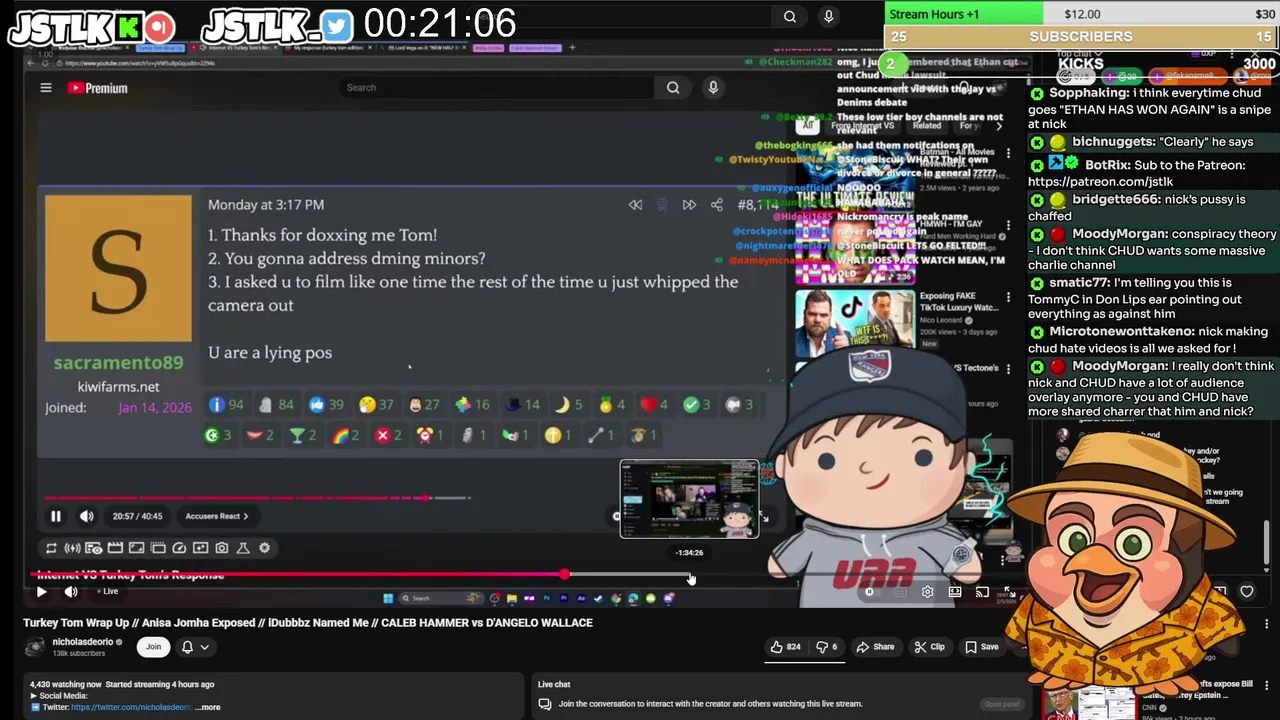Open Windows Start button in inner taskbar
This screenshot has height=720, width=1280.
click(388, 599)
